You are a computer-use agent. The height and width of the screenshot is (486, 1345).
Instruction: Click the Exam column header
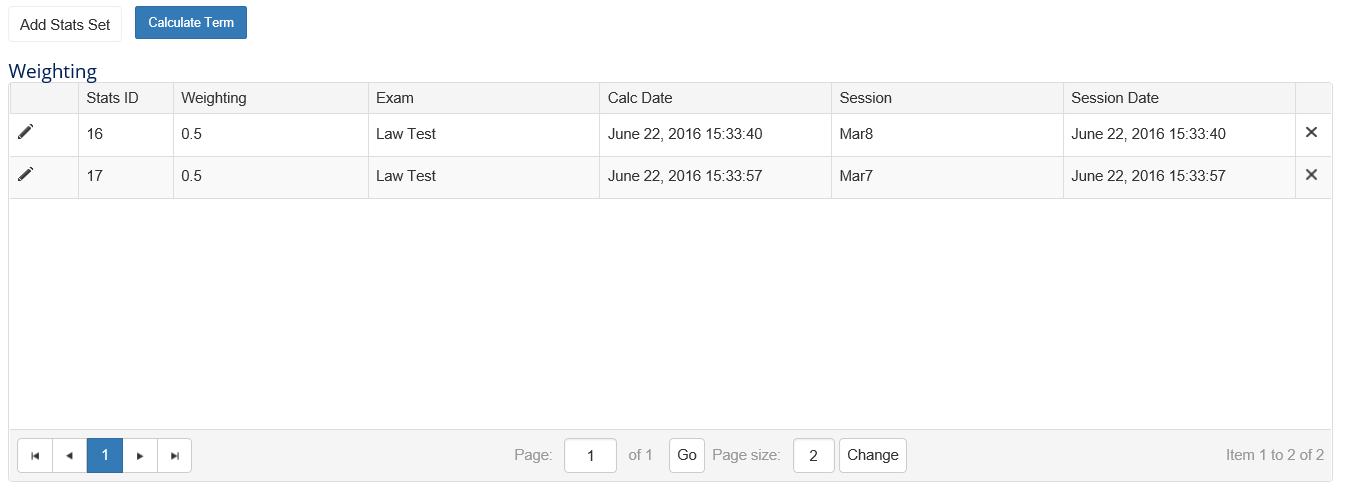395,98
